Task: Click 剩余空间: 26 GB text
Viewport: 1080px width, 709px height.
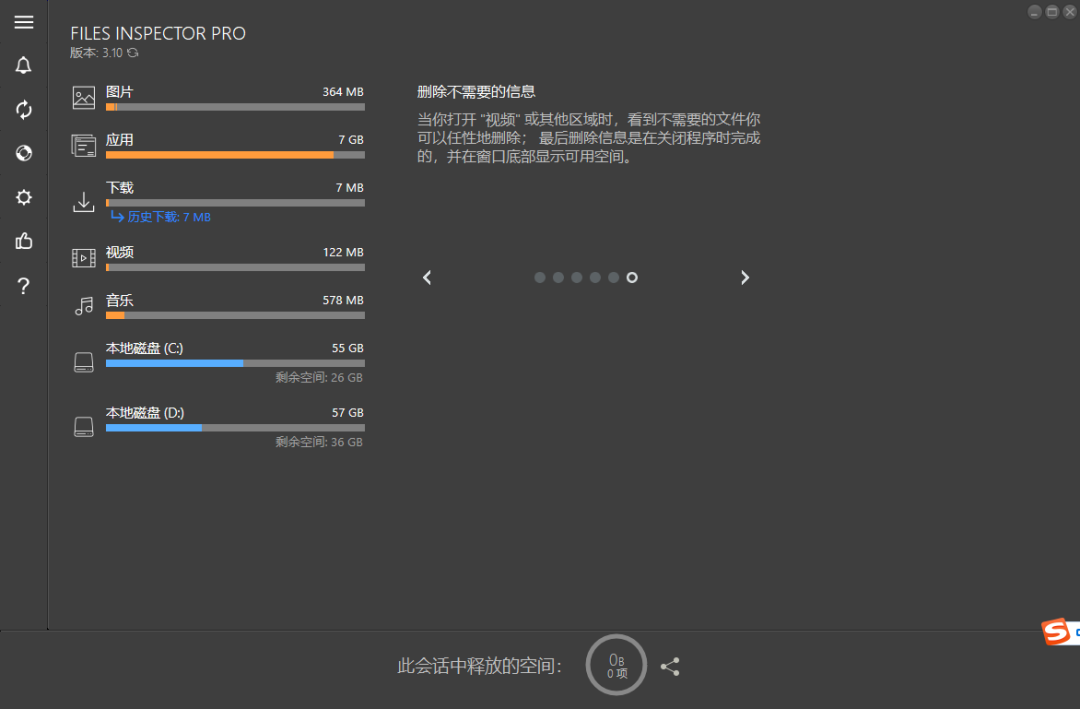Action: [x=319, y=378]
